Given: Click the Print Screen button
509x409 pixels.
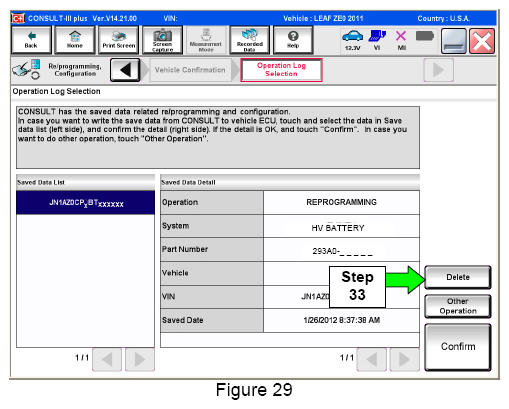Looking at the screenshot, I should pyautogui.click(x=119, y=40).
